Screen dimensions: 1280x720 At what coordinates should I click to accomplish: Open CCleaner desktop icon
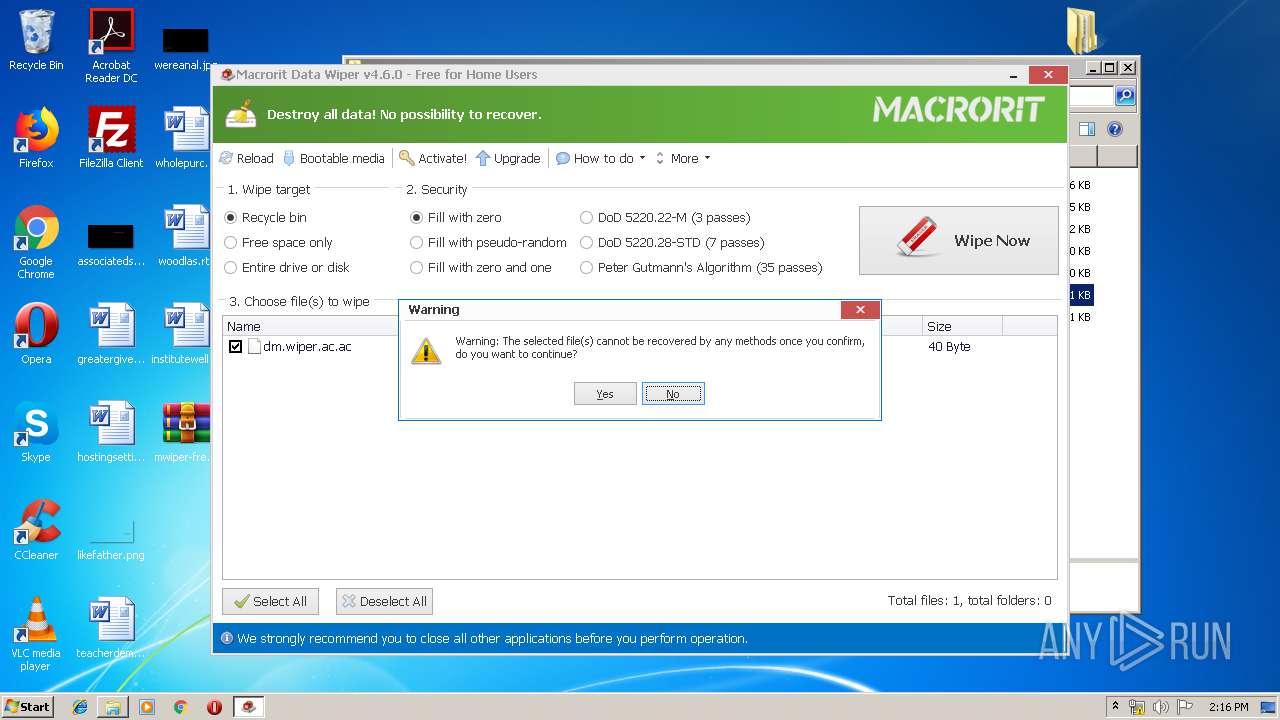pos(36,530)
